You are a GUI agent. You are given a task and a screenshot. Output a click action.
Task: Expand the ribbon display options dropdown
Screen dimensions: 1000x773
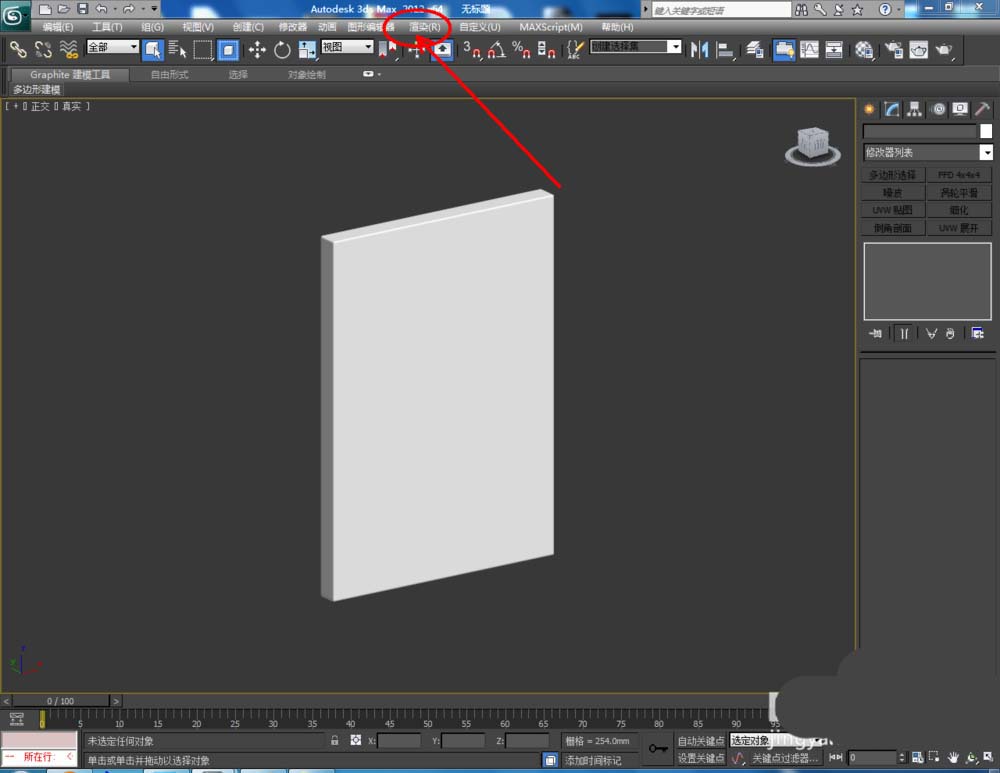click(x=371, y=74)
